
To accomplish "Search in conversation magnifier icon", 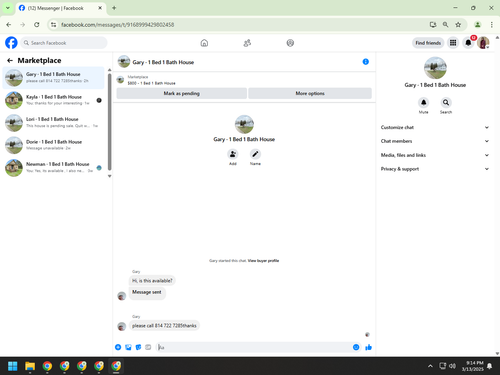I will pyautogui.click(x=446, y=102).
